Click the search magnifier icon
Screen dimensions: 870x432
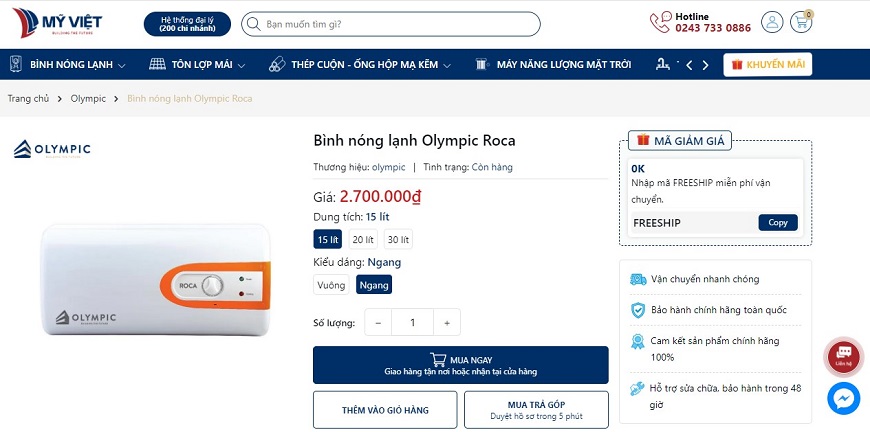tap(255, 24)
